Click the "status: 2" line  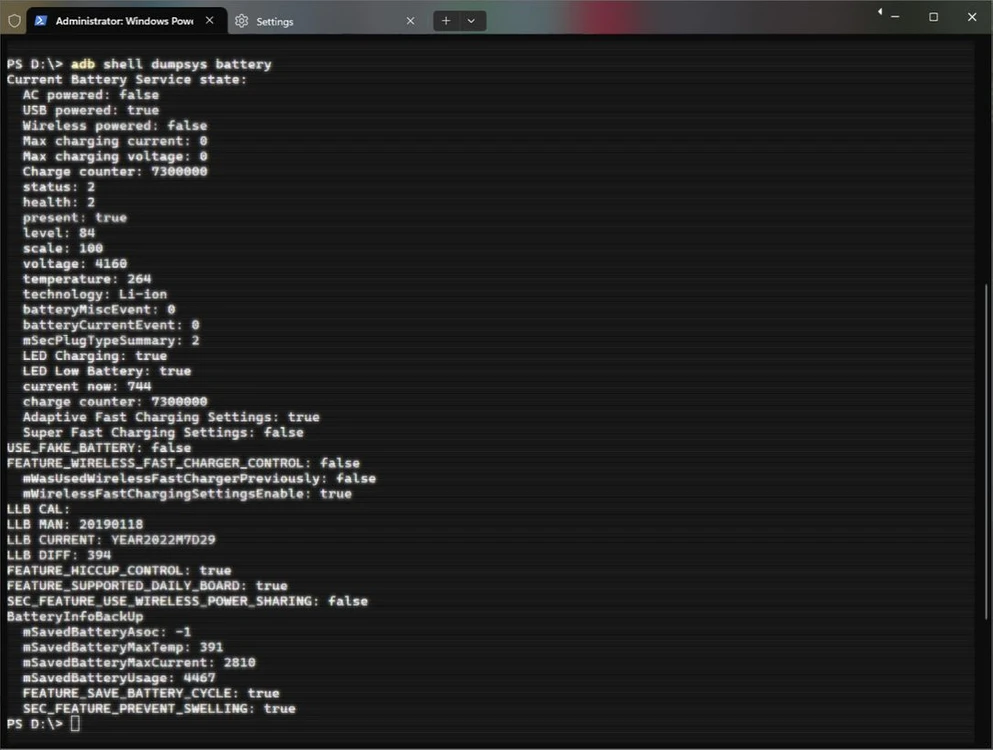(x=59, y=187)
